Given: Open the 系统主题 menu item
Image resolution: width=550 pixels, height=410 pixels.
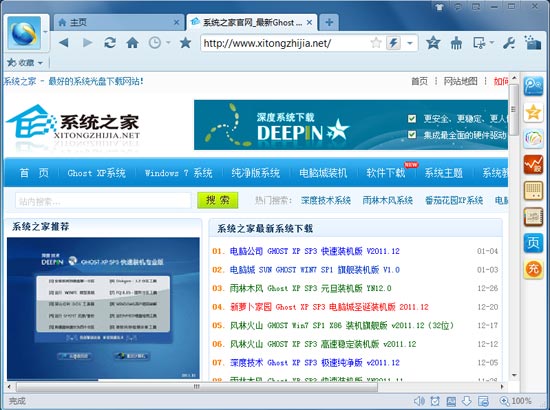Looking at the screenshot, I should (x=444, y=173).
